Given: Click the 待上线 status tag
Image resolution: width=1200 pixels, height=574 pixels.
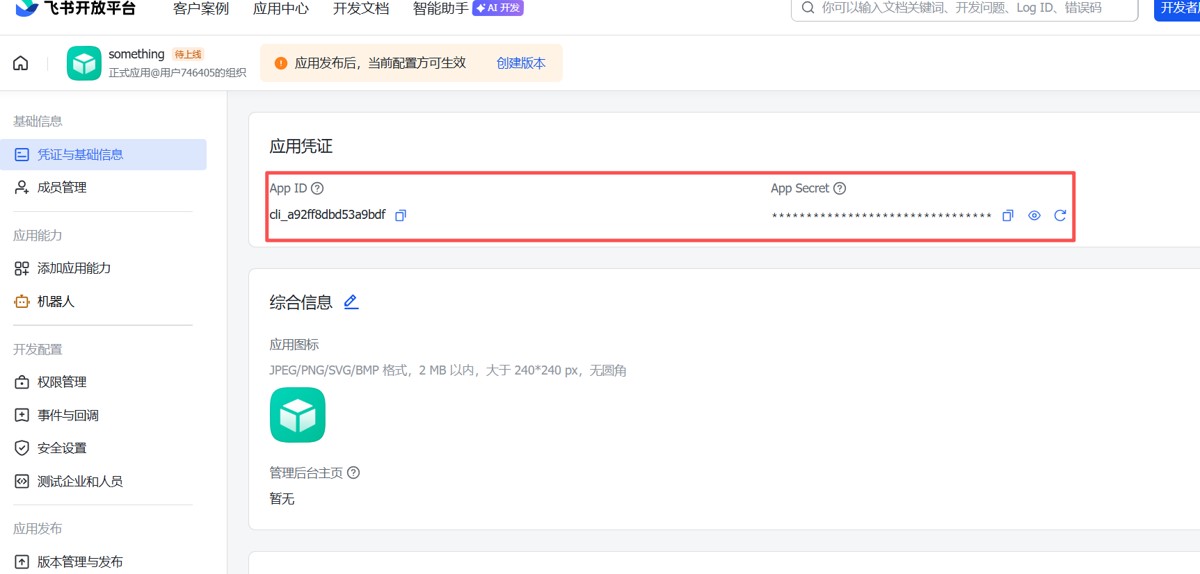Looking at the screenshot, I should [188, 54].
